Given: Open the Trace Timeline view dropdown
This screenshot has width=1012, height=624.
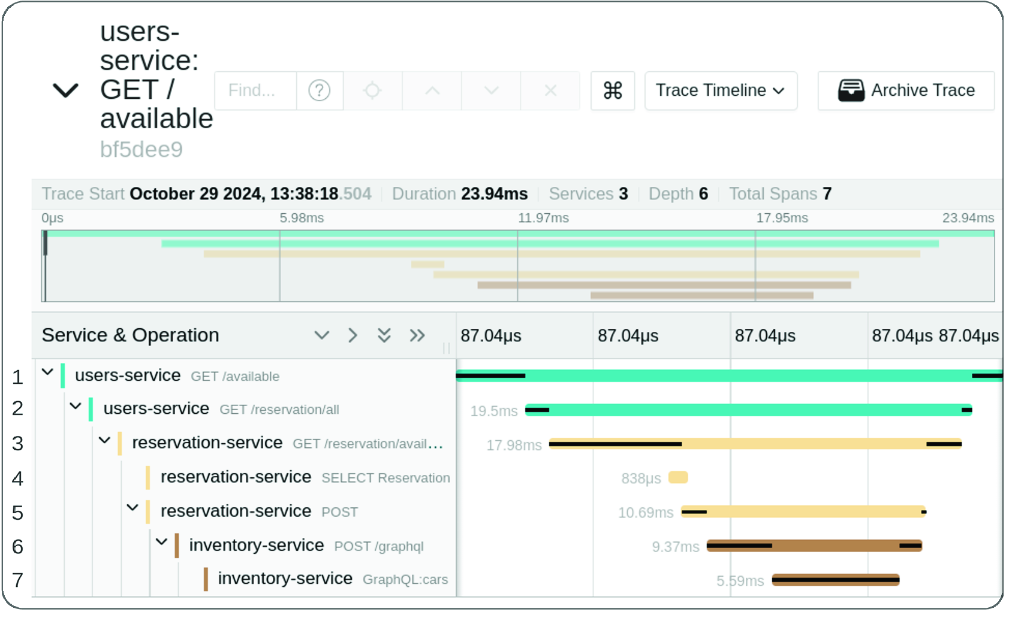Looking at the screenshot, I should (721, 90).
